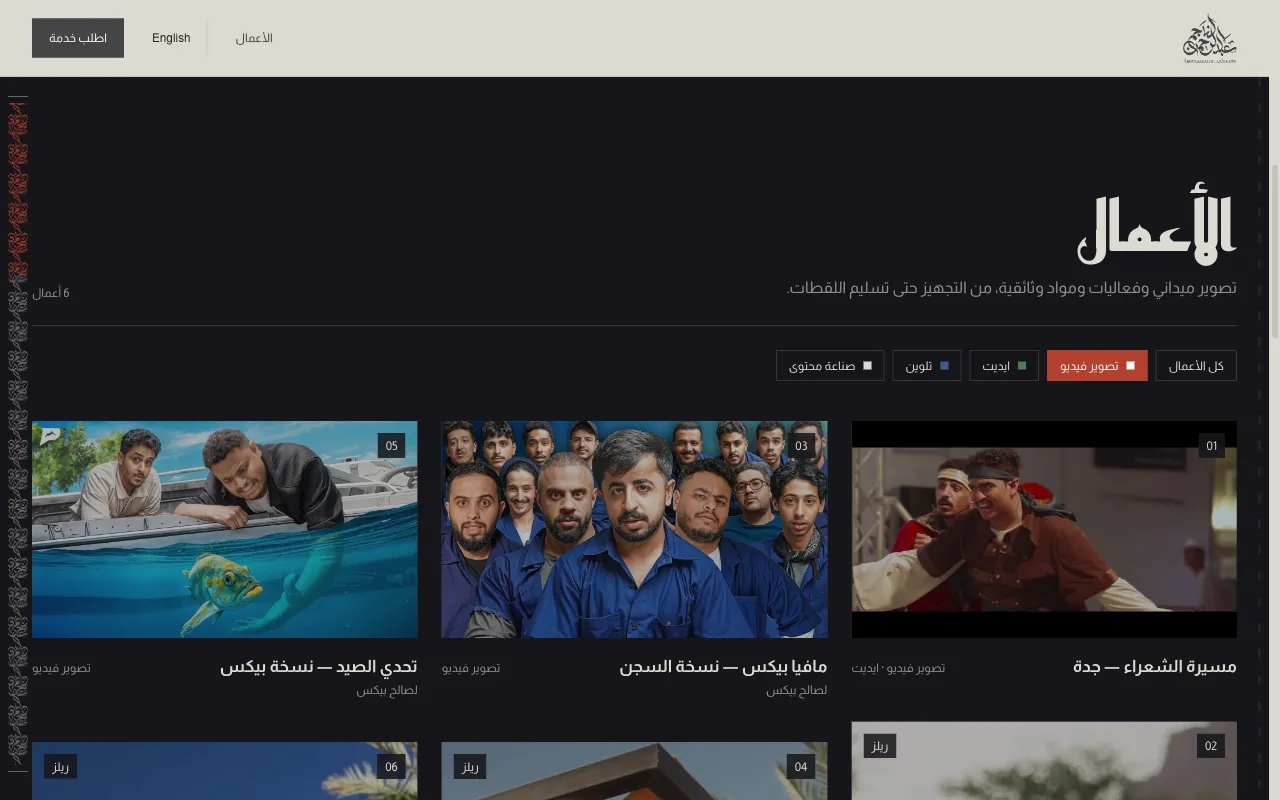Screen dimensions: 1280x800
Task: Click the title مافيا بيكس — نسخة السجن
Action: pyautogui.click(x=723, y=667)
